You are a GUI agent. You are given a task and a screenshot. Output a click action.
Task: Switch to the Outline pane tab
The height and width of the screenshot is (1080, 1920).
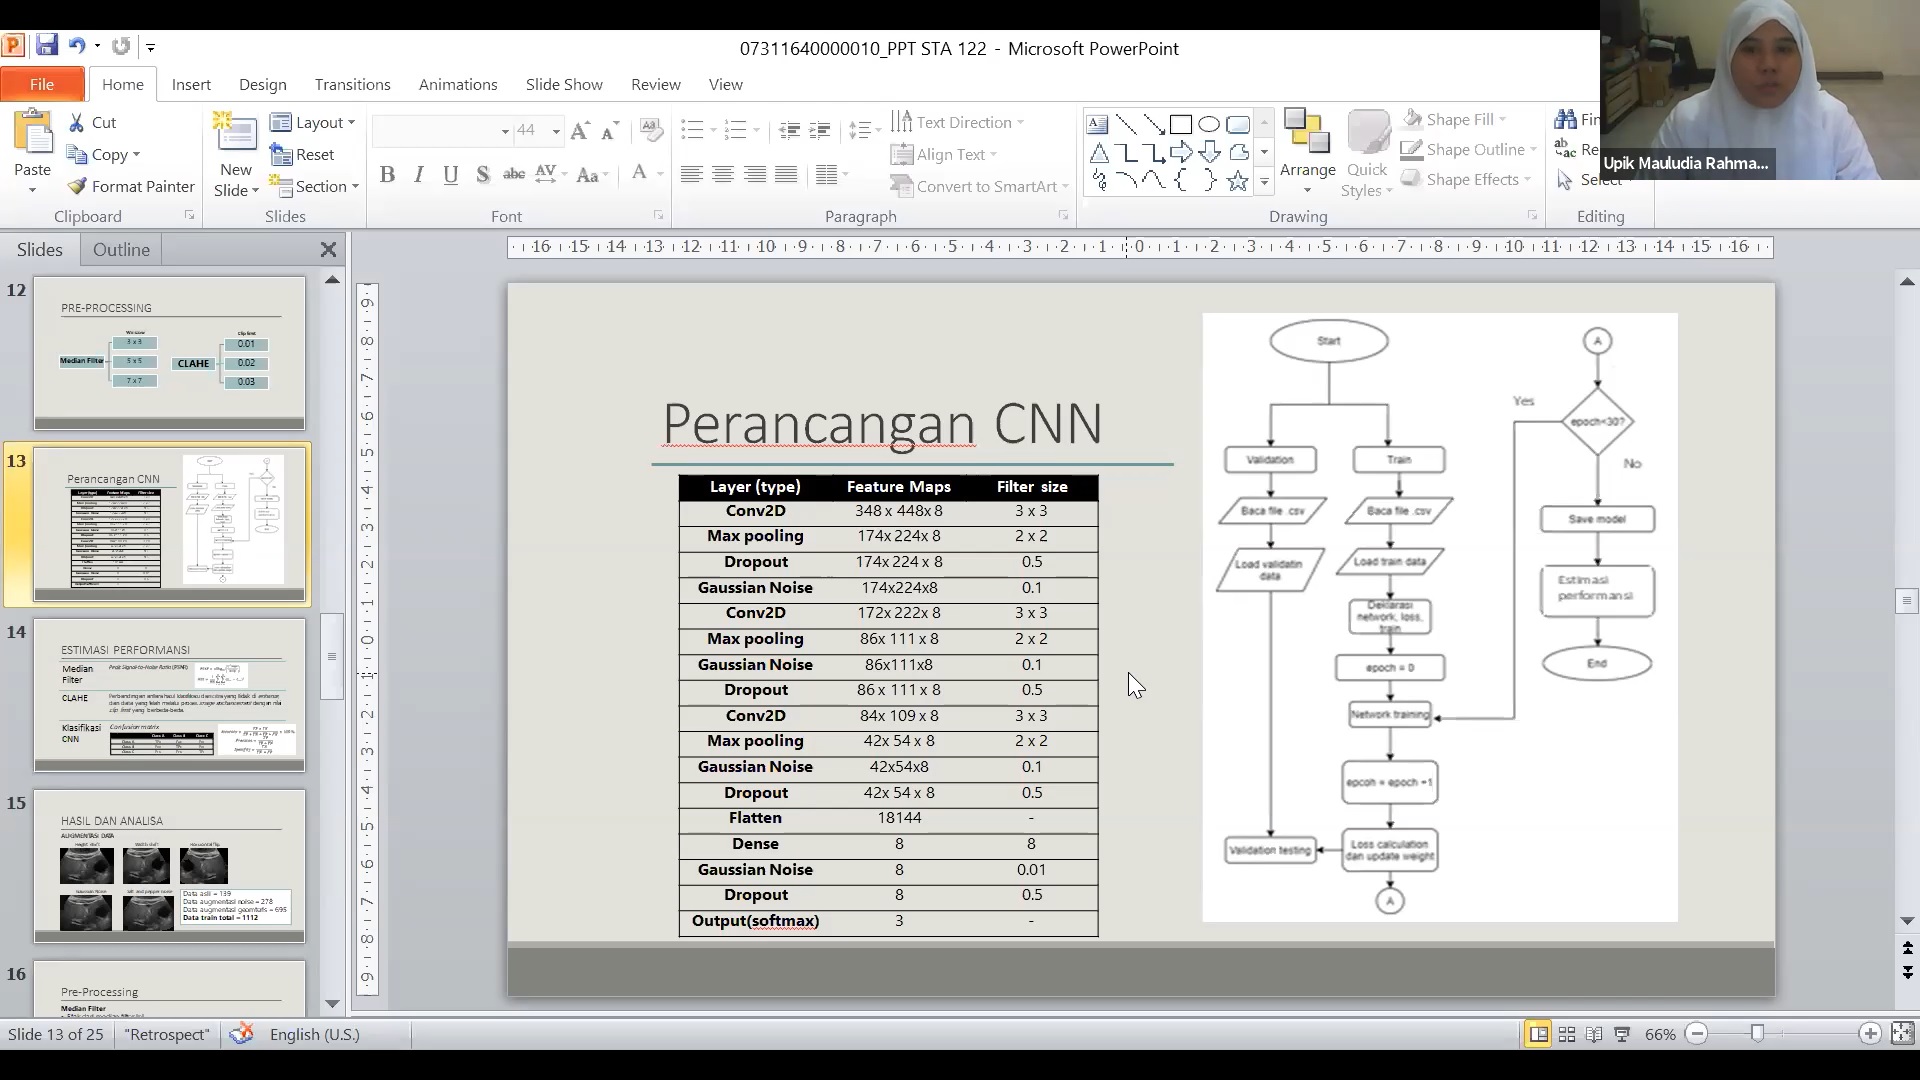click(121, 250)
